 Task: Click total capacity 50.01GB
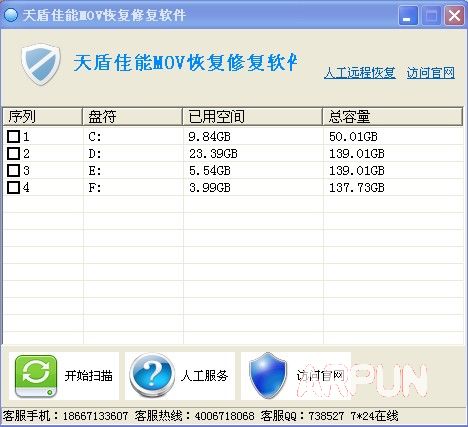coord(353,137)
